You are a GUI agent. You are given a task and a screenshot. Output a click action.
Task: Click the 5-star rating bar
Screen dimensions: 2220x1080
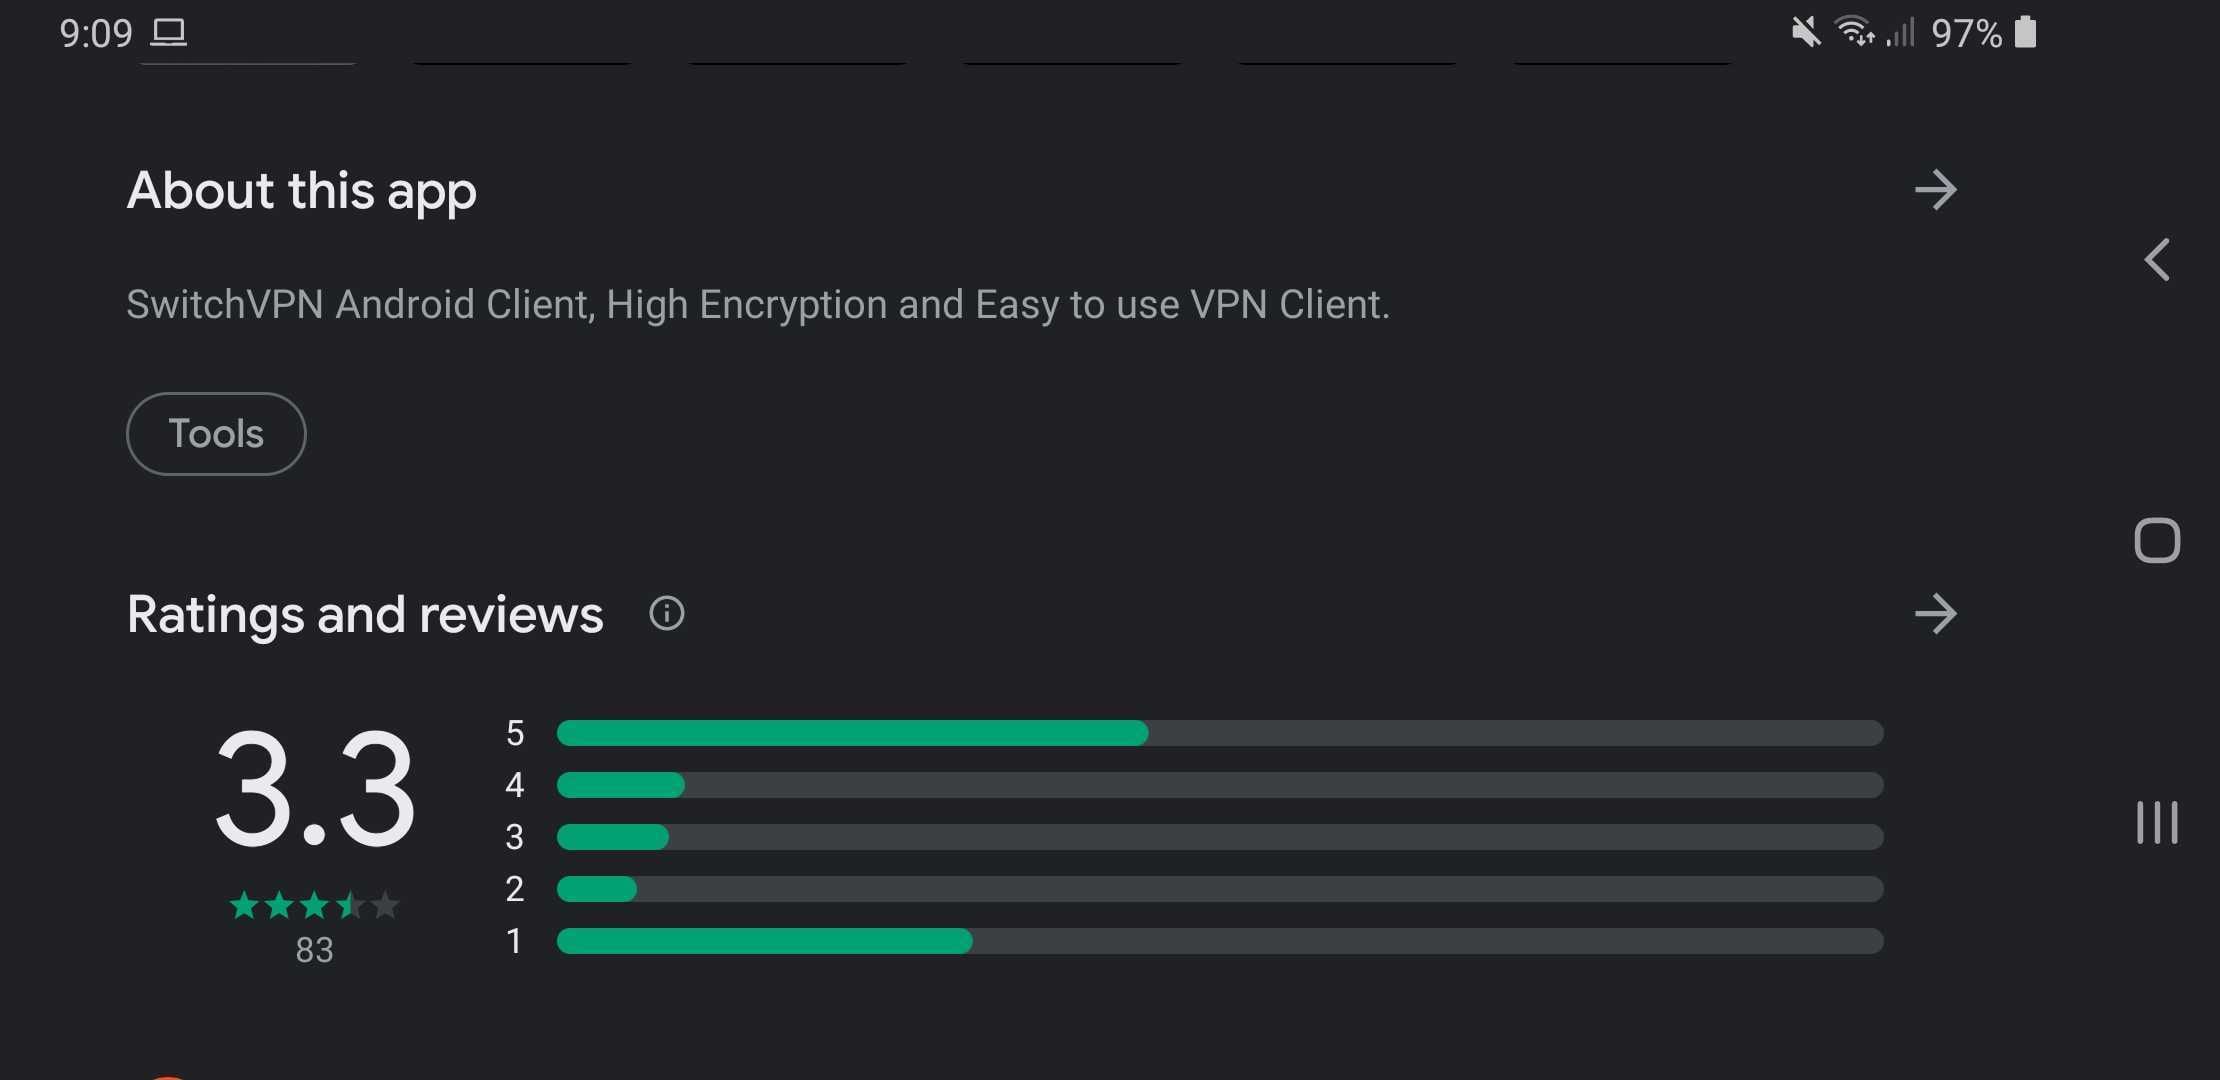(x=1220, y=733)
